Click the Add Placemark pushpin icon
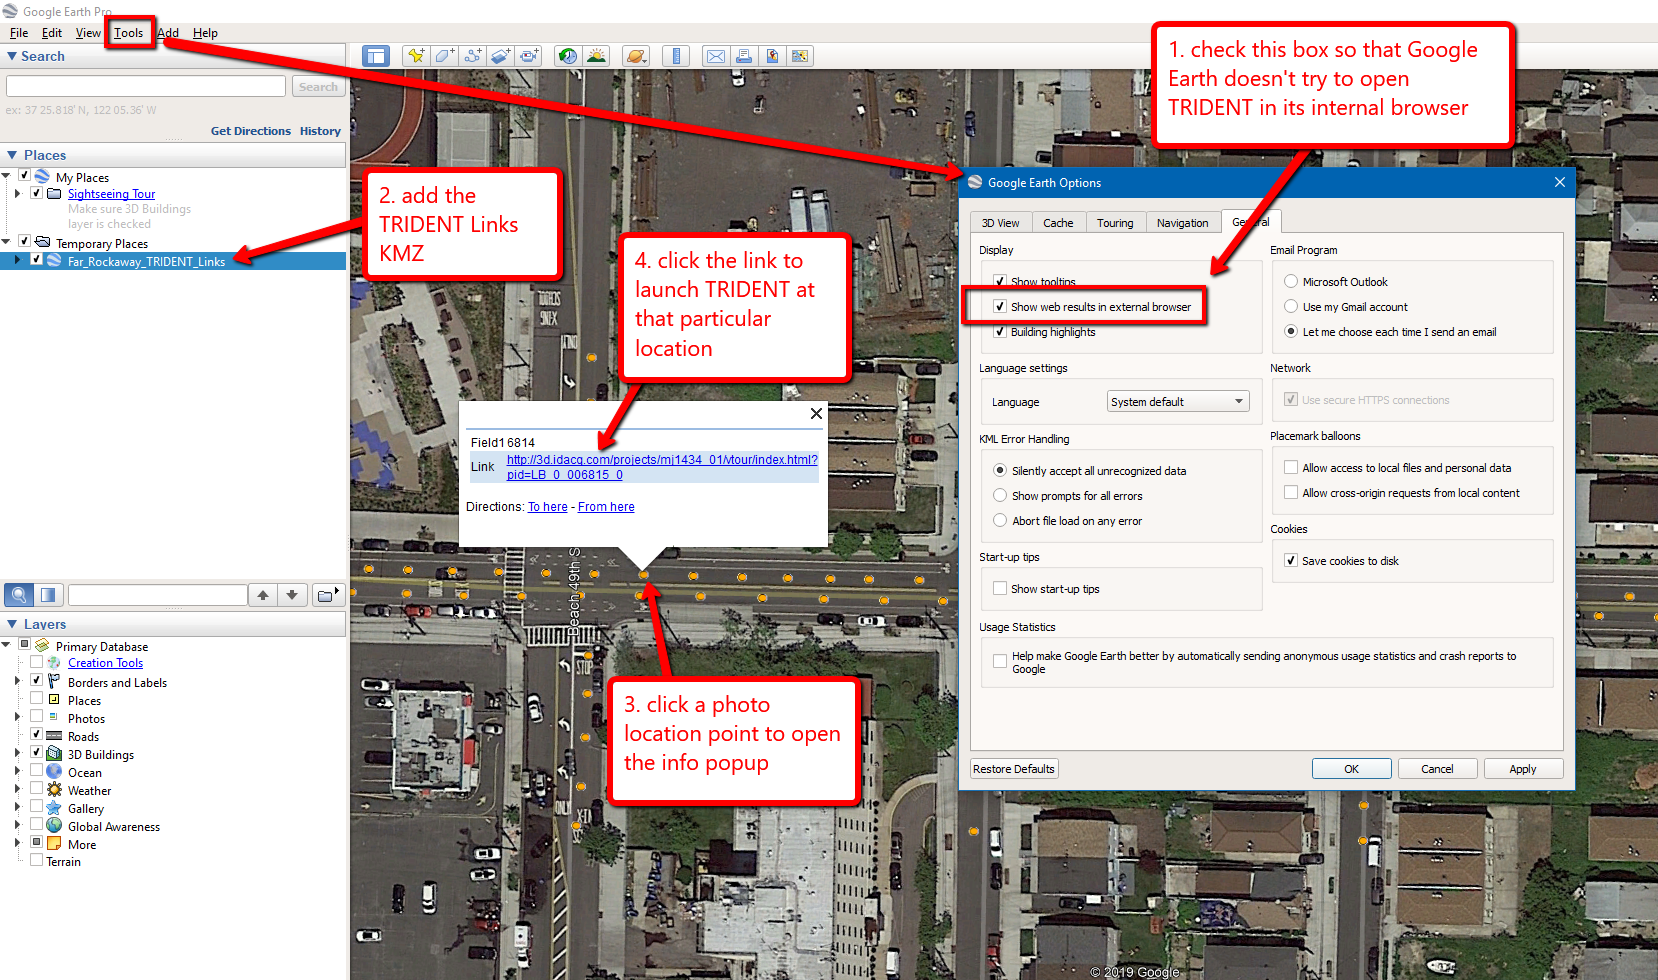This screenshot has height=980, width=1658. [415, 56]
